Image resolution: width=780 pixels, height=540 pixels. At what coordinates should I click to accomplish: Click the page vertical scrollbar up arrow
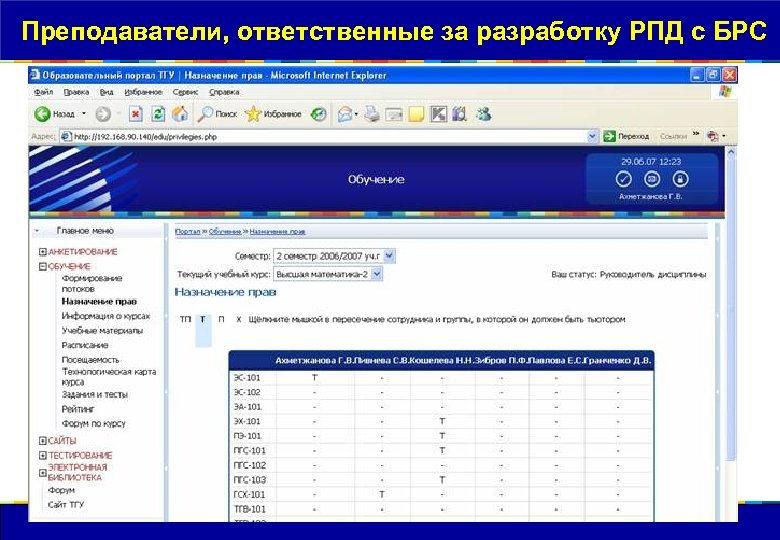[x=731, y=152]
